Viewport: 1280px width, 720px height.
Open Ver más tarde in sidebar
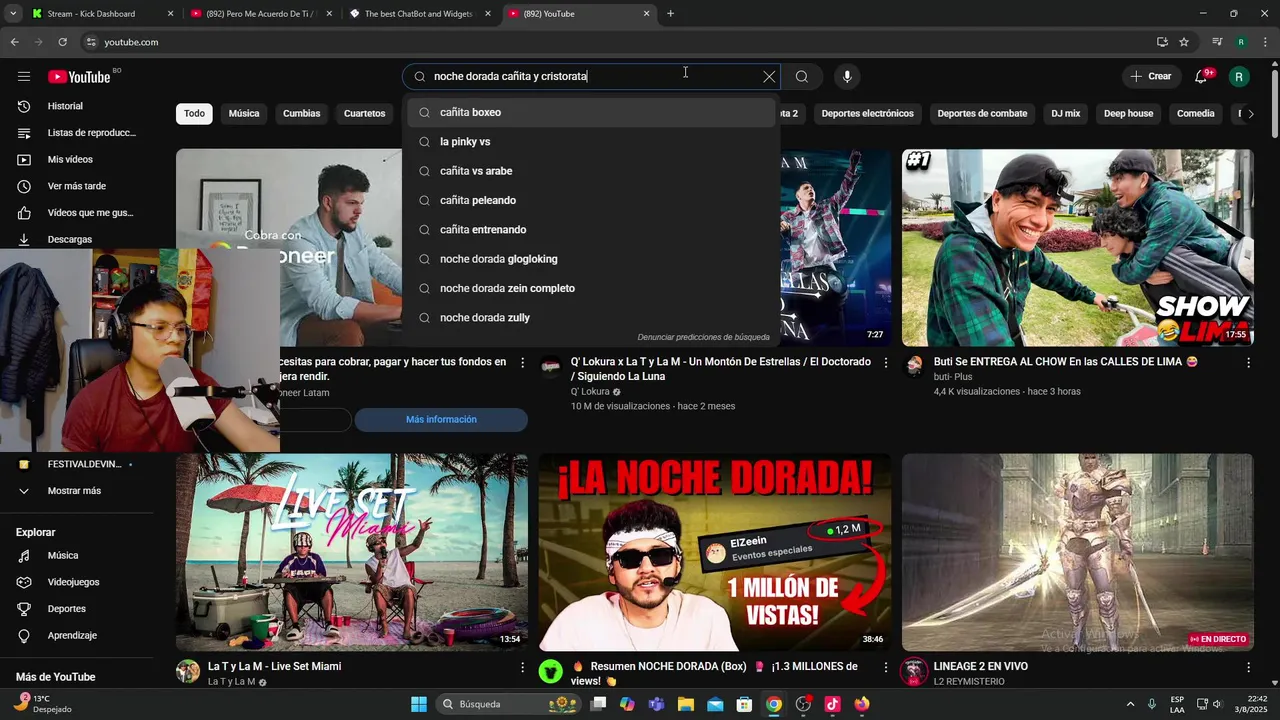[78, 186]
